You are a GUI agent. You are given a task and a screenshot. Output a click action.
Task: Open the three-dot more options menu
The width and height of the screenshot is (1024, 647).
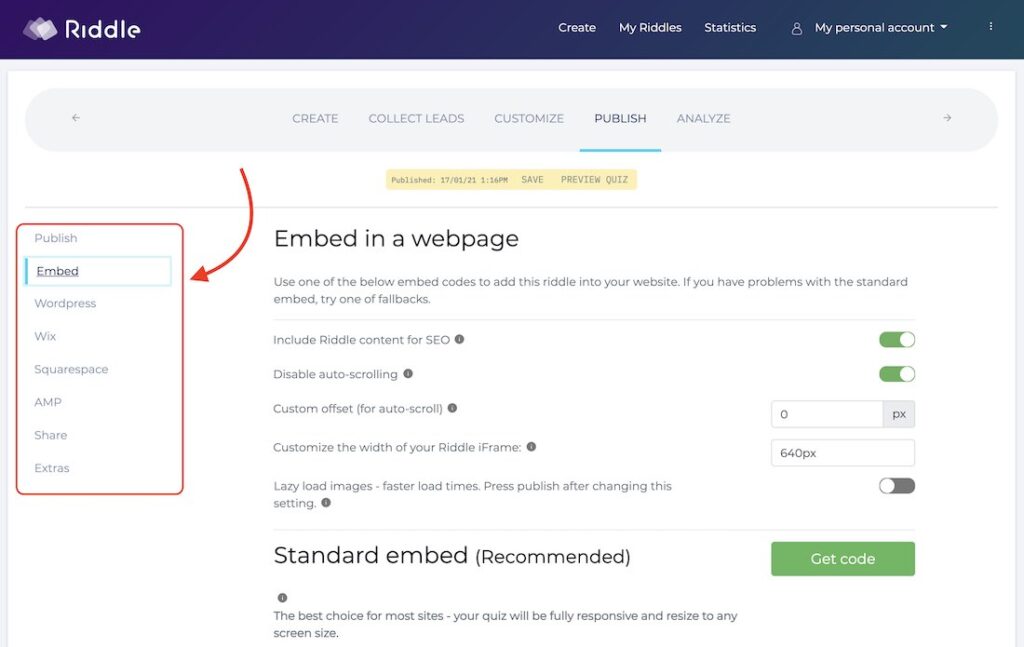coord(991,27)
